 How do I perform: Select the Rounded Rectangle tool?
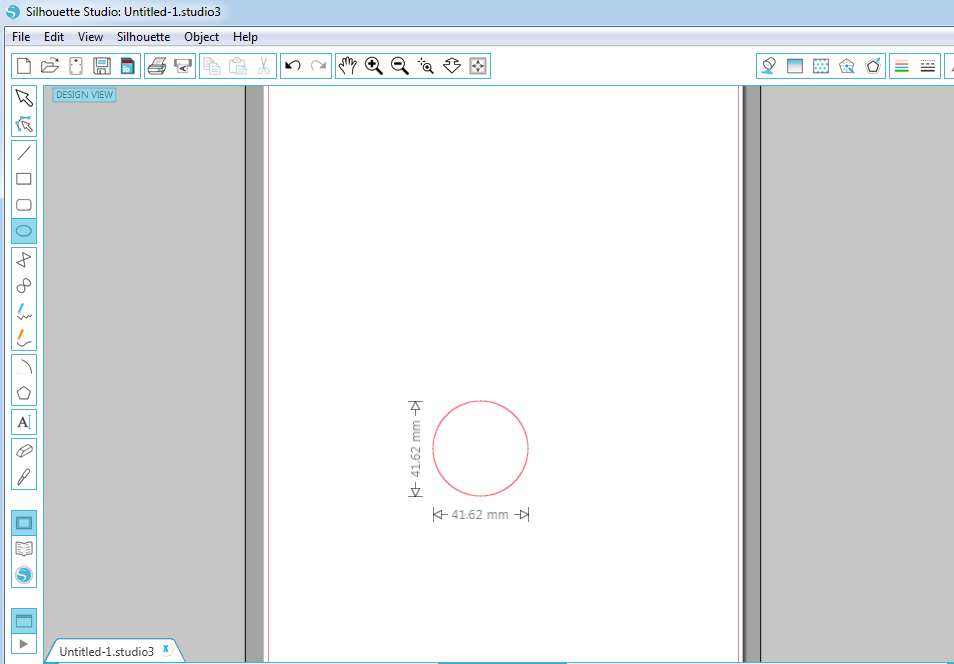[24, 205]
